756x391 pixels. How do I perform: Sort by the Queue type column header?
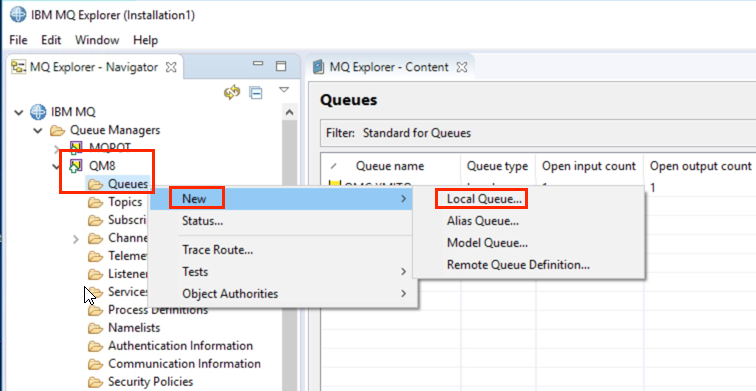point(497,166)
